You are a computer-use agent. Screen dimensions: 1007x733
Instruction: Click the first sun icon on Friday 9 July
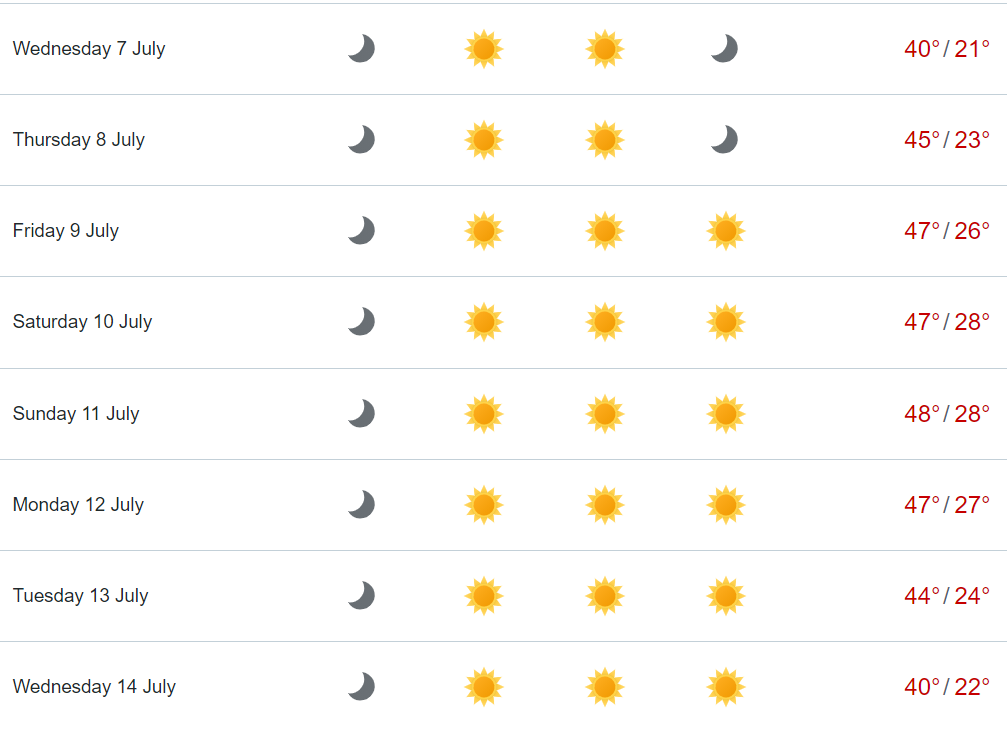point(484,231)
